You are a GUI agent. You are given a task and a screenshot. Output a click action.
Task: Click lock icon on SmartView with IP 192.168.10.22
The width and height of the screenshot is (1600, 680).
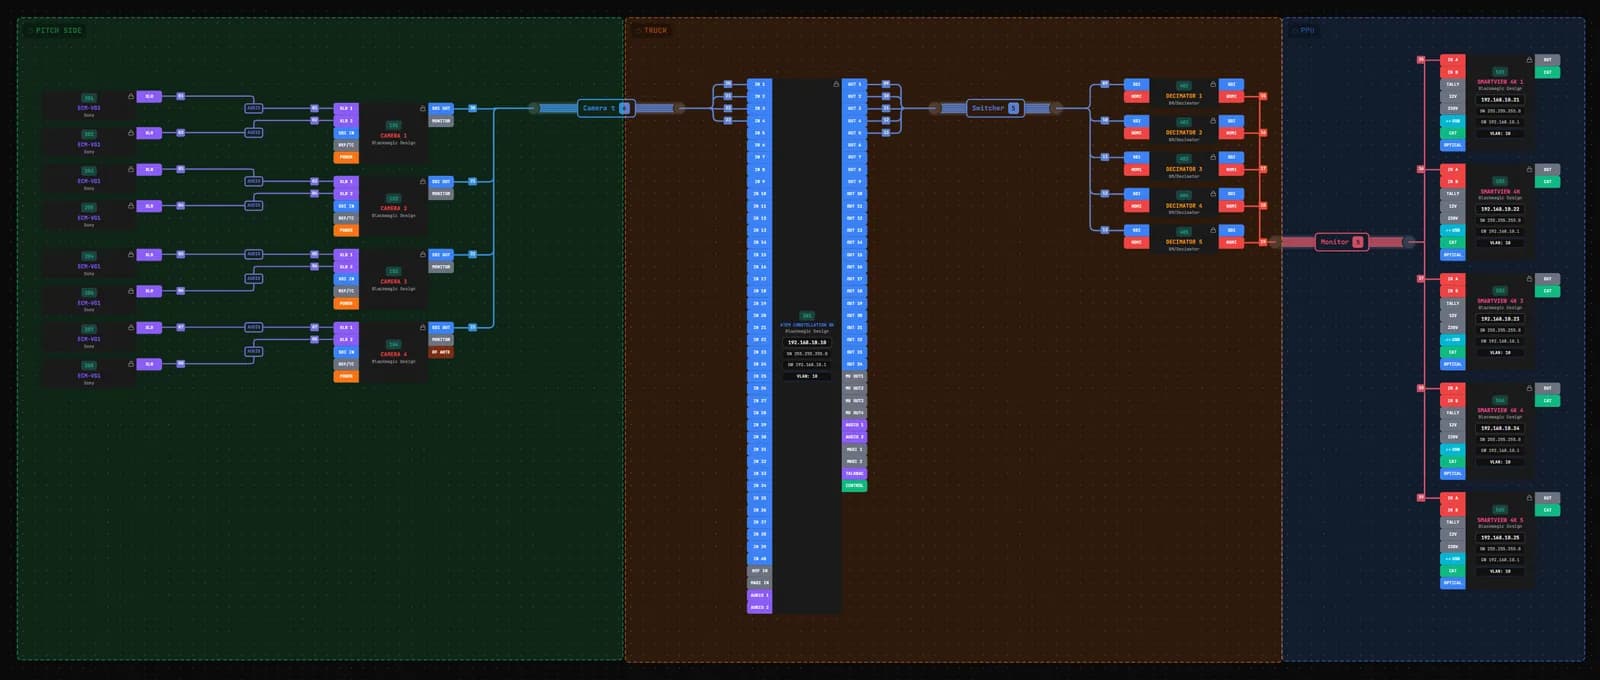1530,169
